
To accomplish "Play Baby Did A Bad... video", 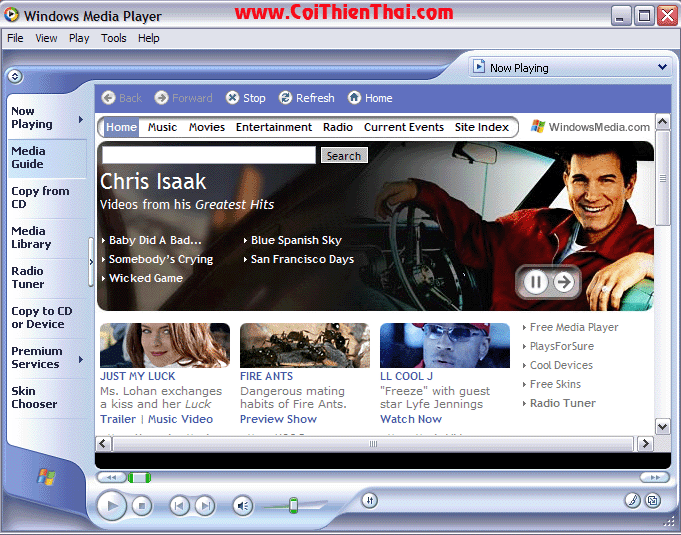I will tap(155, 240).
